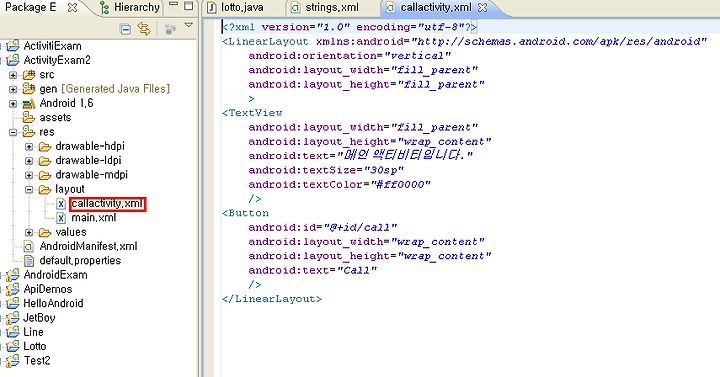Collapse the res folder
Image resolution: width=720 pixels, height=377 pixels.
[x=13, y=132]
